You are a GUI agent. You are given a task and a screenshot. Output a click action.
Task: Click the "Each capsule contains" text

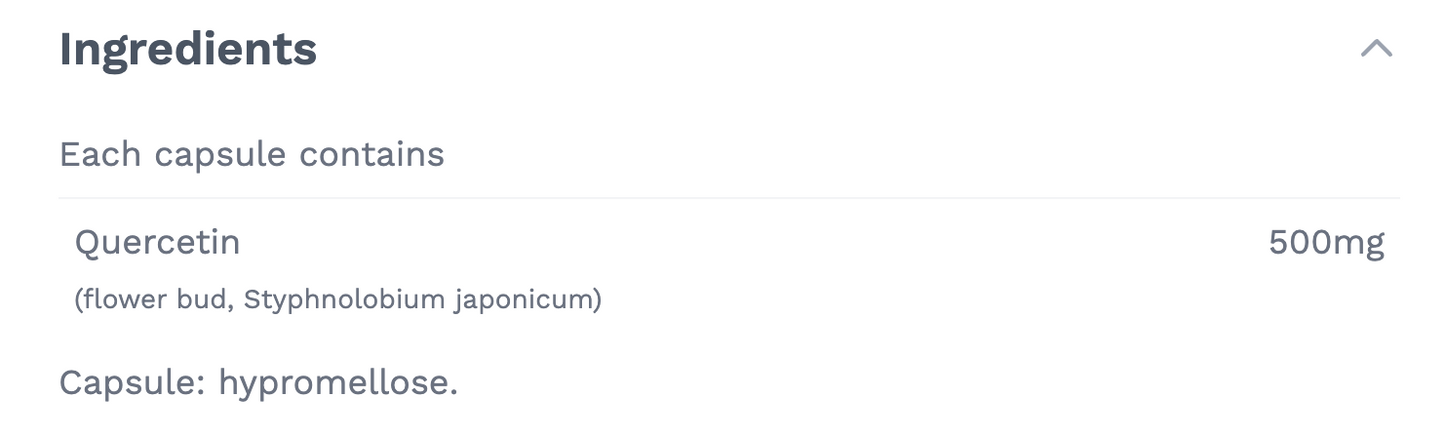coord(252,155)
